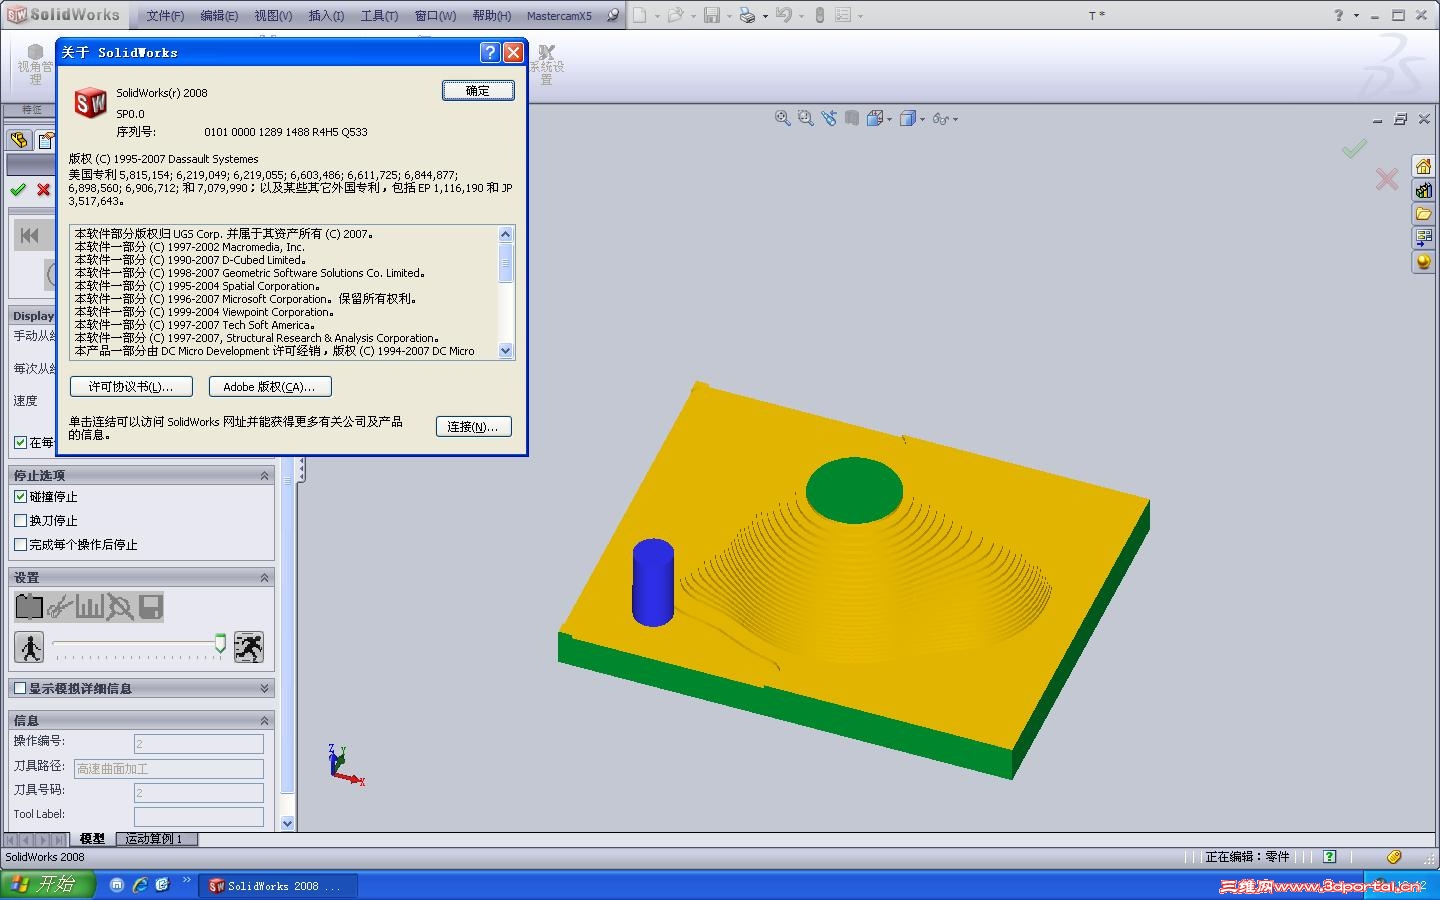Toggle the checkbox below the 速度 label
This screenshot has width=1440, height=900.
click(20, 442)
